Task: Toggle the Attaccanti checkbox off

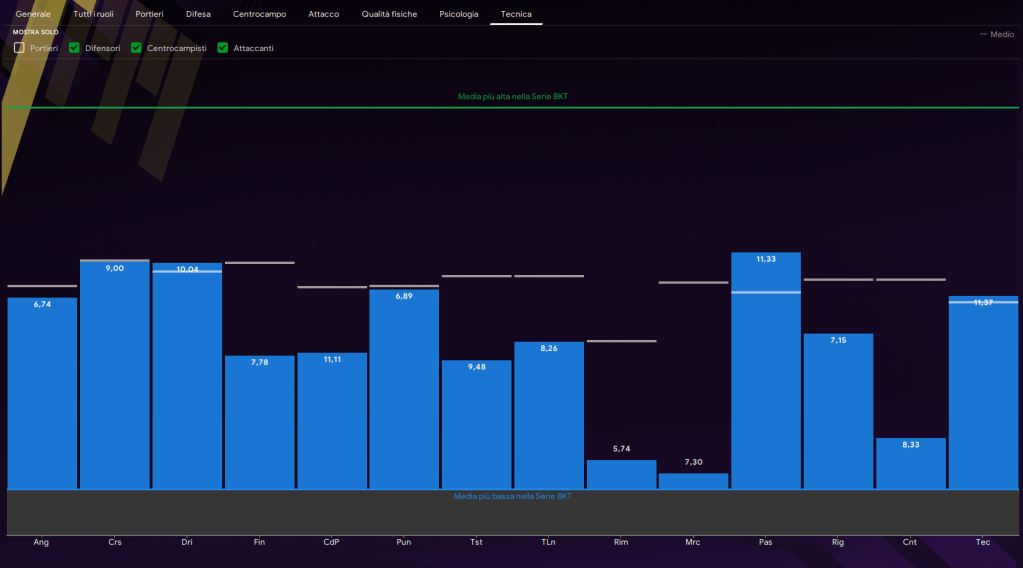Action: [223, 48]
